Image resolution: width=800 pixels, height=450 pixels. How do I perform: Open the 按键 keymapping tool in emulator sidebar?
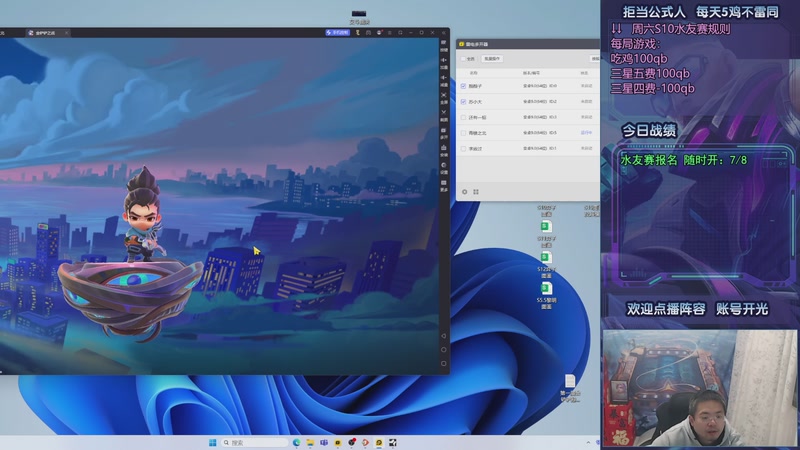444,45
